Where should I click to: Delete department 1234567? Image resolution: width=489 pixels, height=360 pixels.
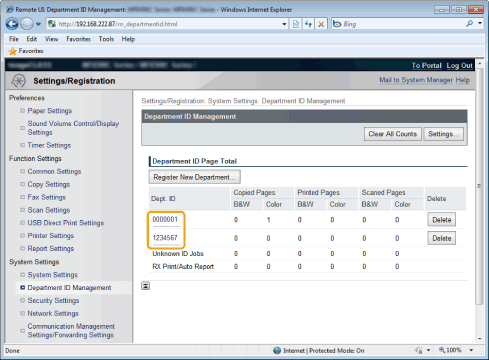(x=442, y=238)
